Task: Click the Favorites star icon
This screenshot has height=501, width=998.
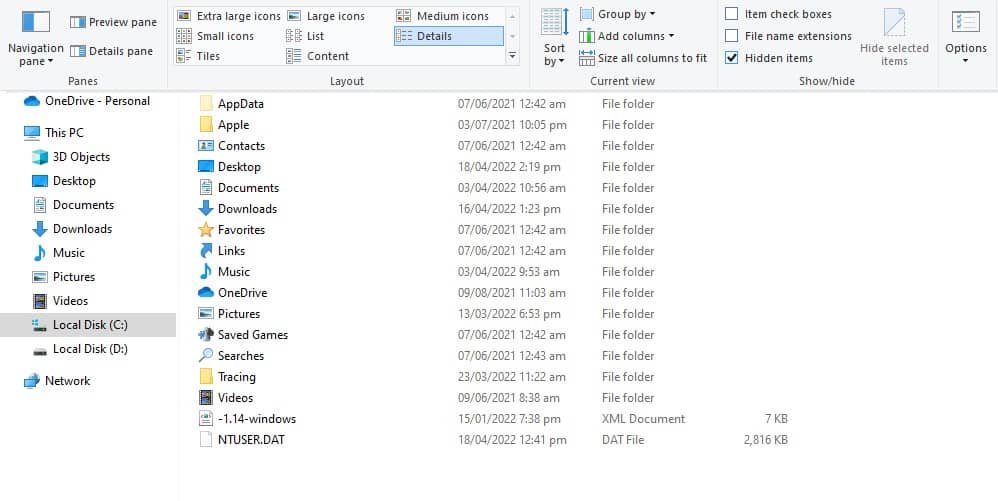Action: coord(206,230)
